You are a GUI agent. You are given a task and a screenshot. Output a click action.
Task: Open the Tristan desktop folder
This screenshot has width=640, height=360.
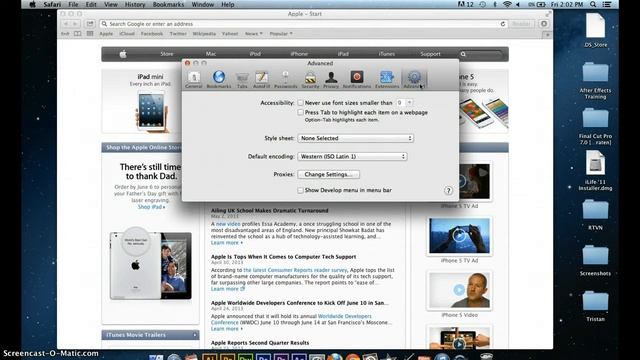point(595,306)
